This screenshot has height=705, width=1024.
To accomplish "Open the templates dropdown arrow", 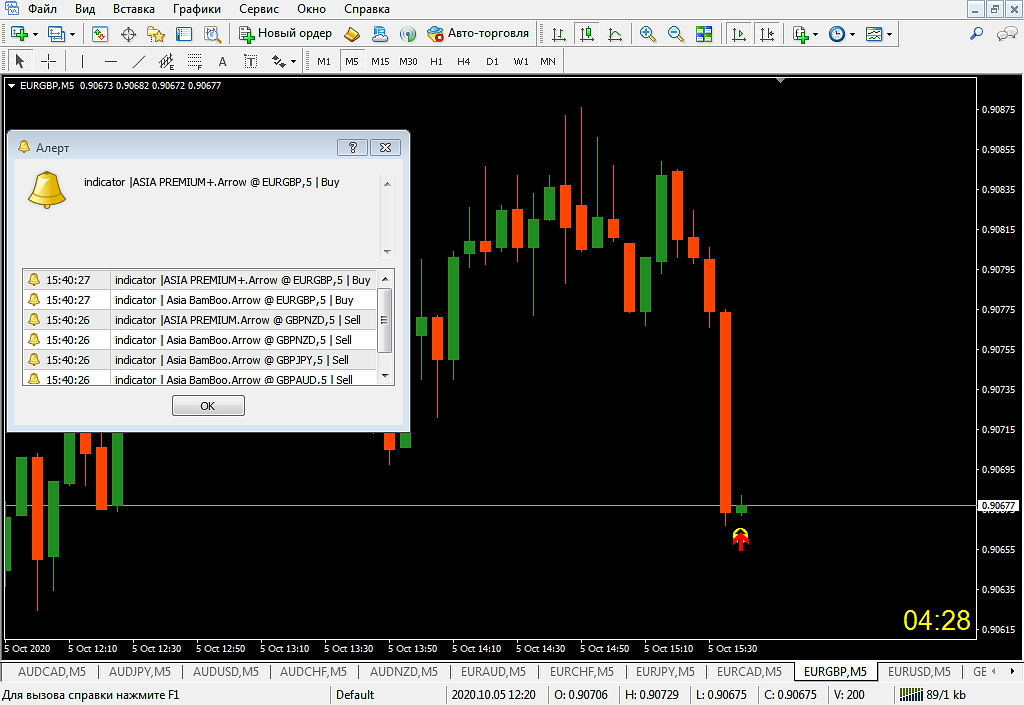I will (x=889, y=34).
